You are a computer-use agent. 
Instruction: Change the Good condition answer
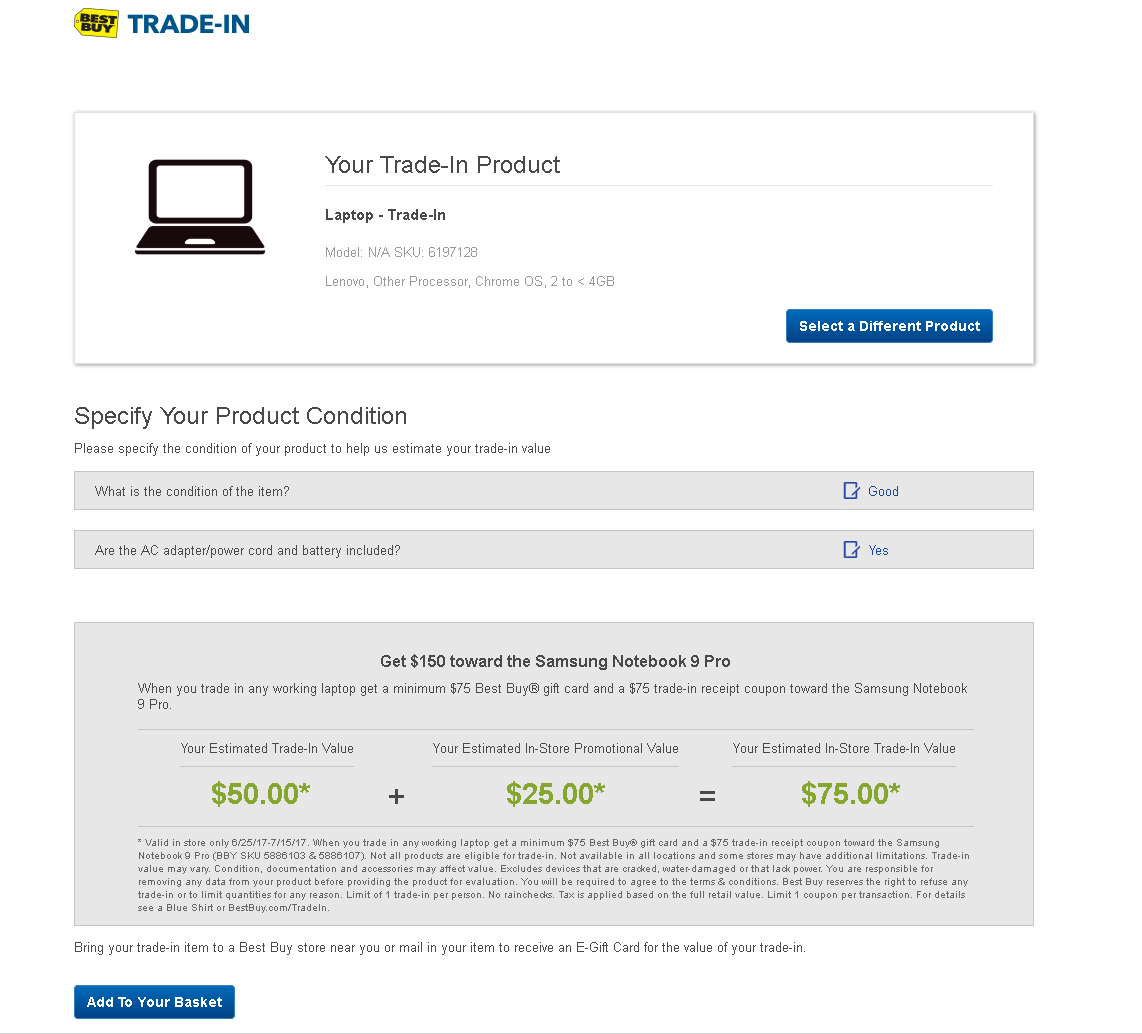point(883,492)
